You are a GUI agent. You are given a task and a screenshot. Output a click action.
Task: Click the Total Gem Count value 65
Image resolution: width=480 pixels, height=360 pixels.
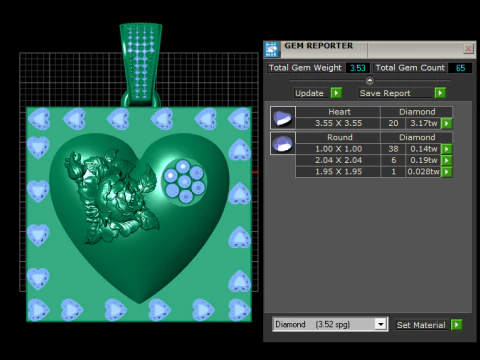460,68
